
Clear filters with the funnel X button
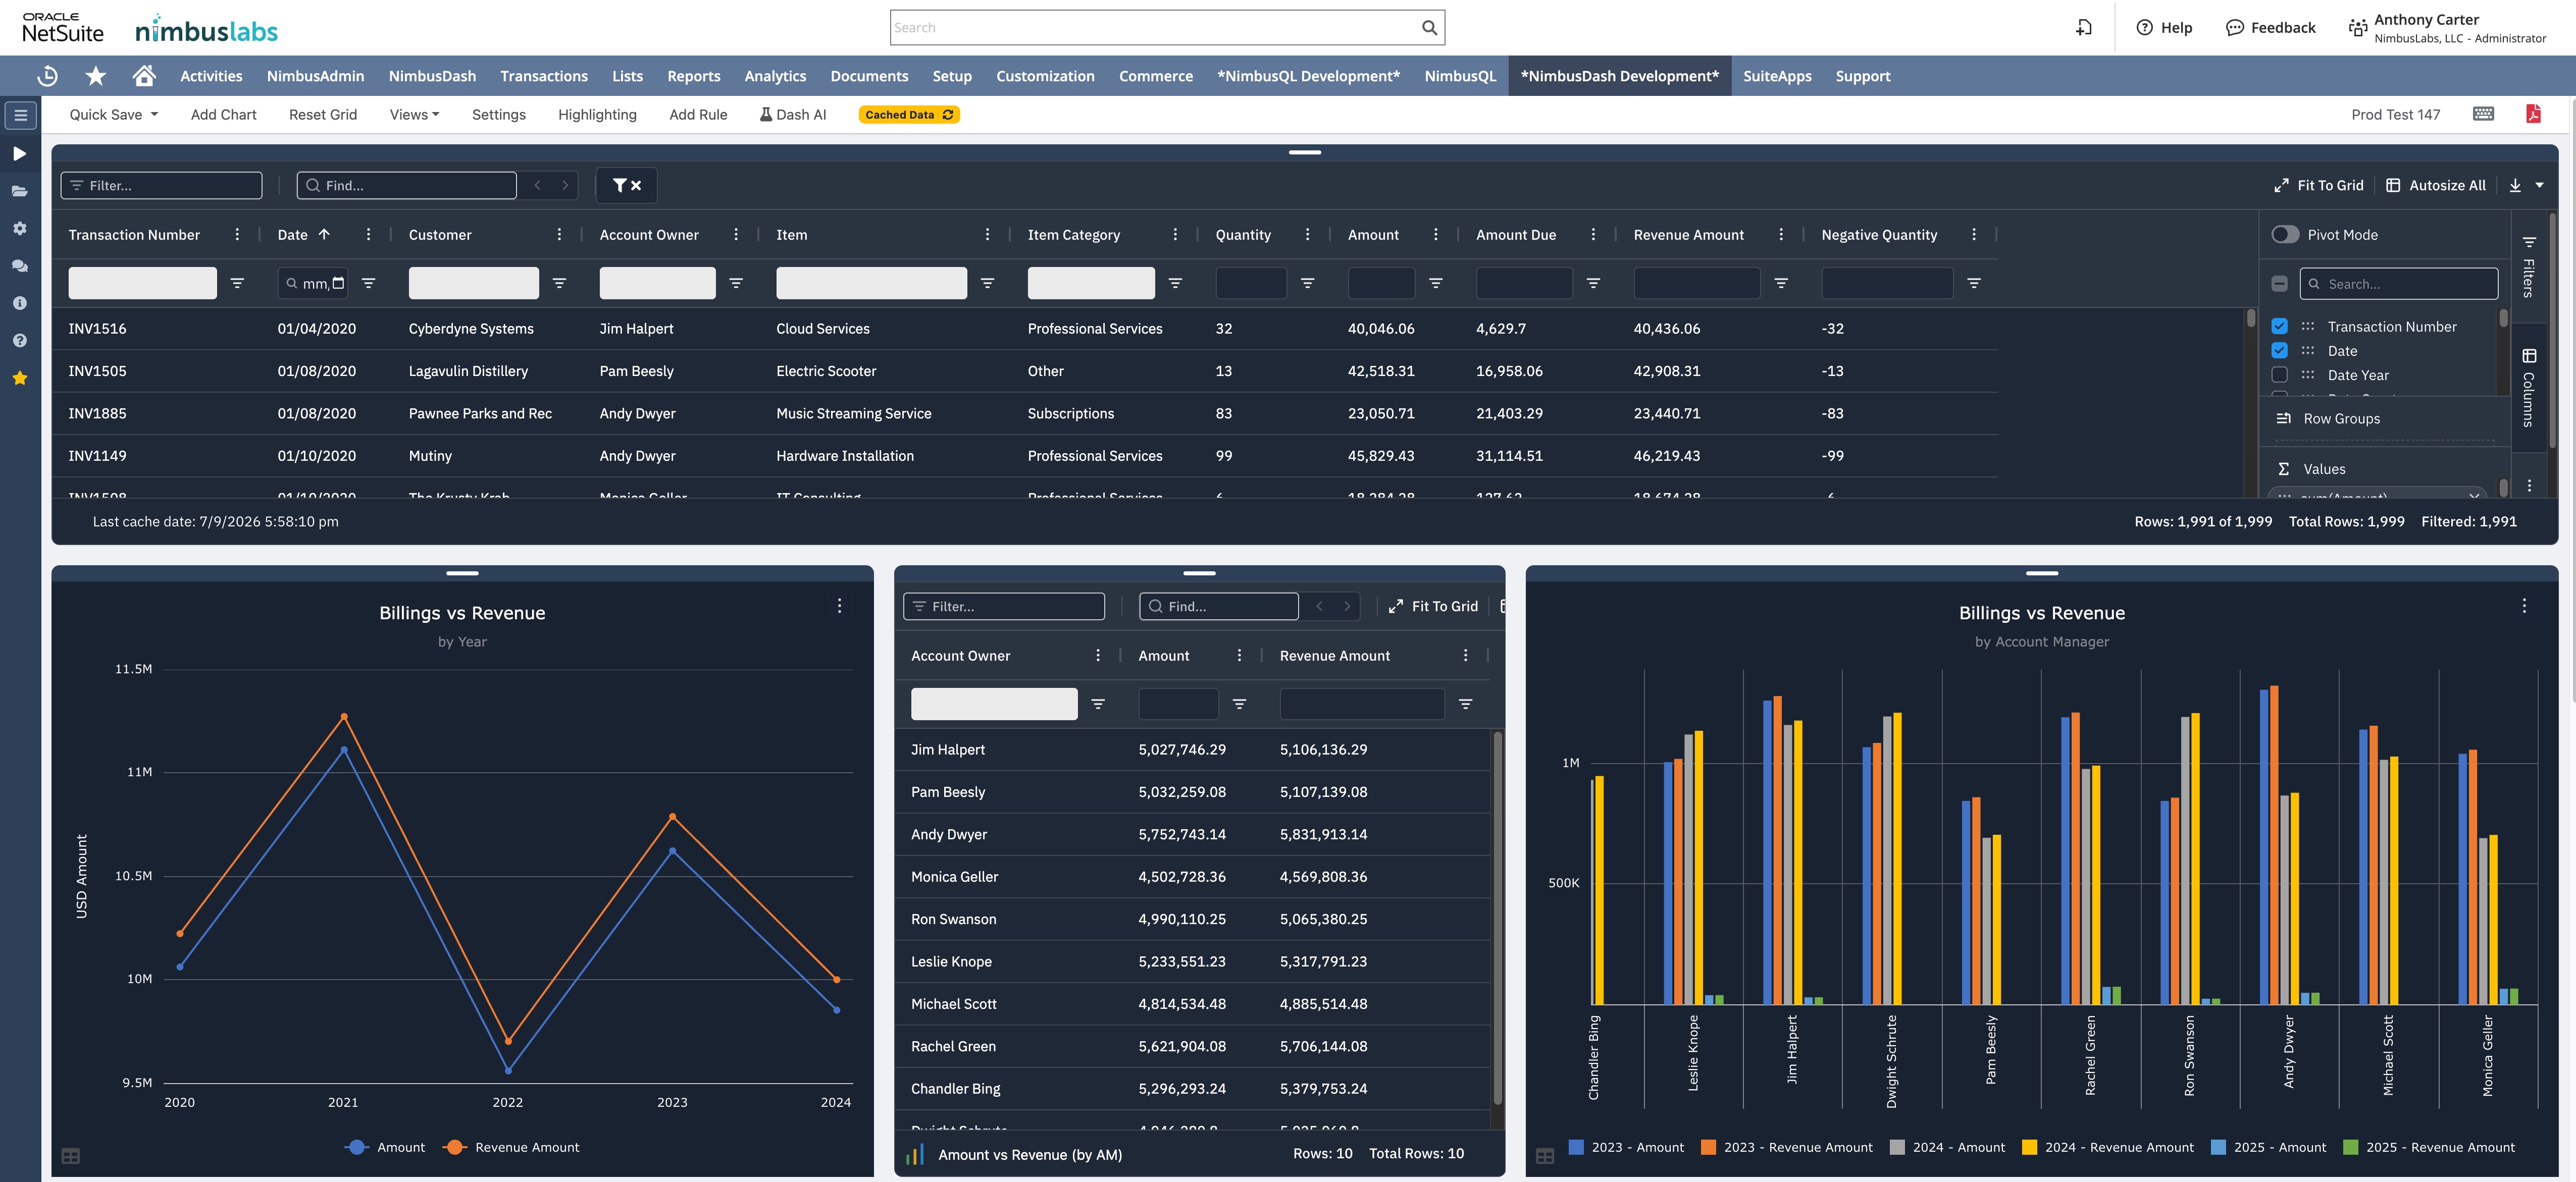tap(626, 185)
